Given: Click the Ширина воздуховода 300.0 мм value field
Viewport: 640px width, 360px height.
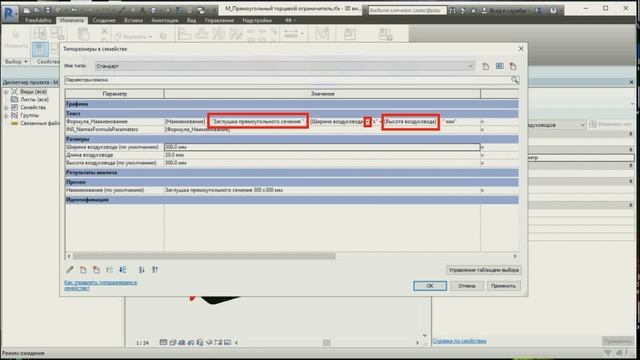Looking at the screenshot, I should click(x=322, y=147).
